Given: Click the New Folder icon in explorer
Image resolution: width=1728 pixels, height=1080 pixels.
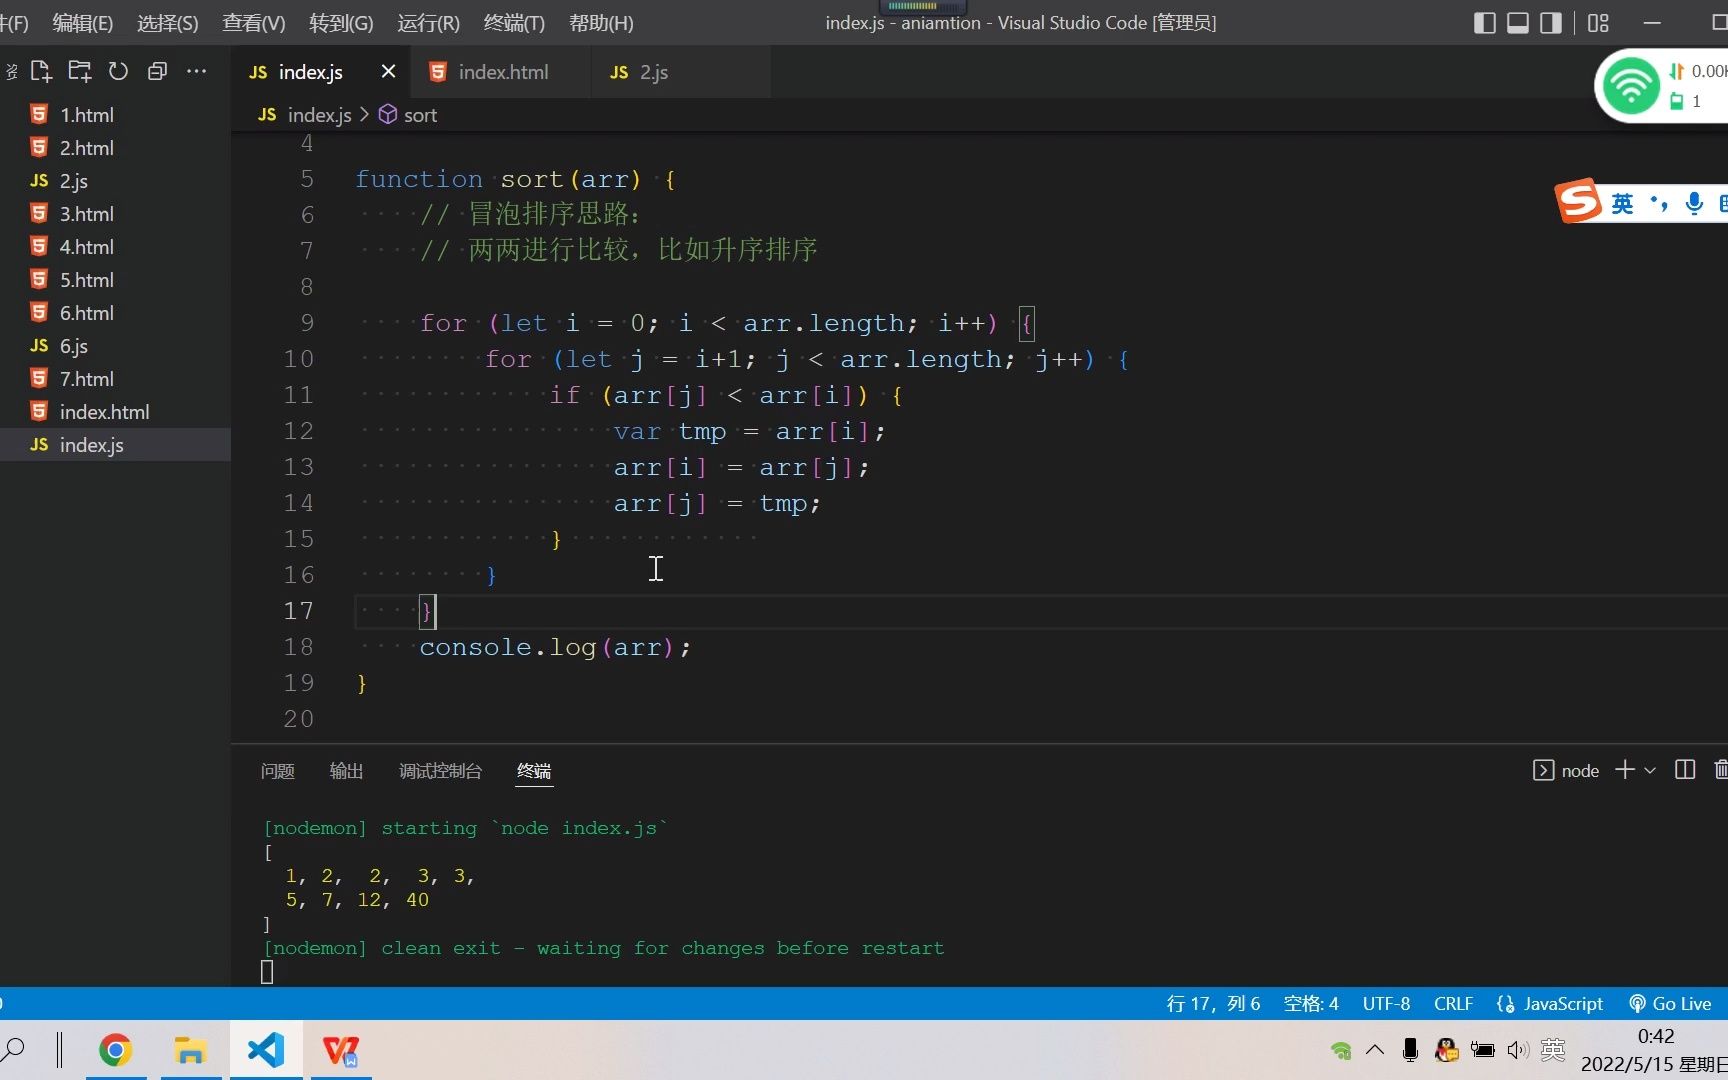Looking at the screenshot, I should pyautogui.click(x=79, y=71).
